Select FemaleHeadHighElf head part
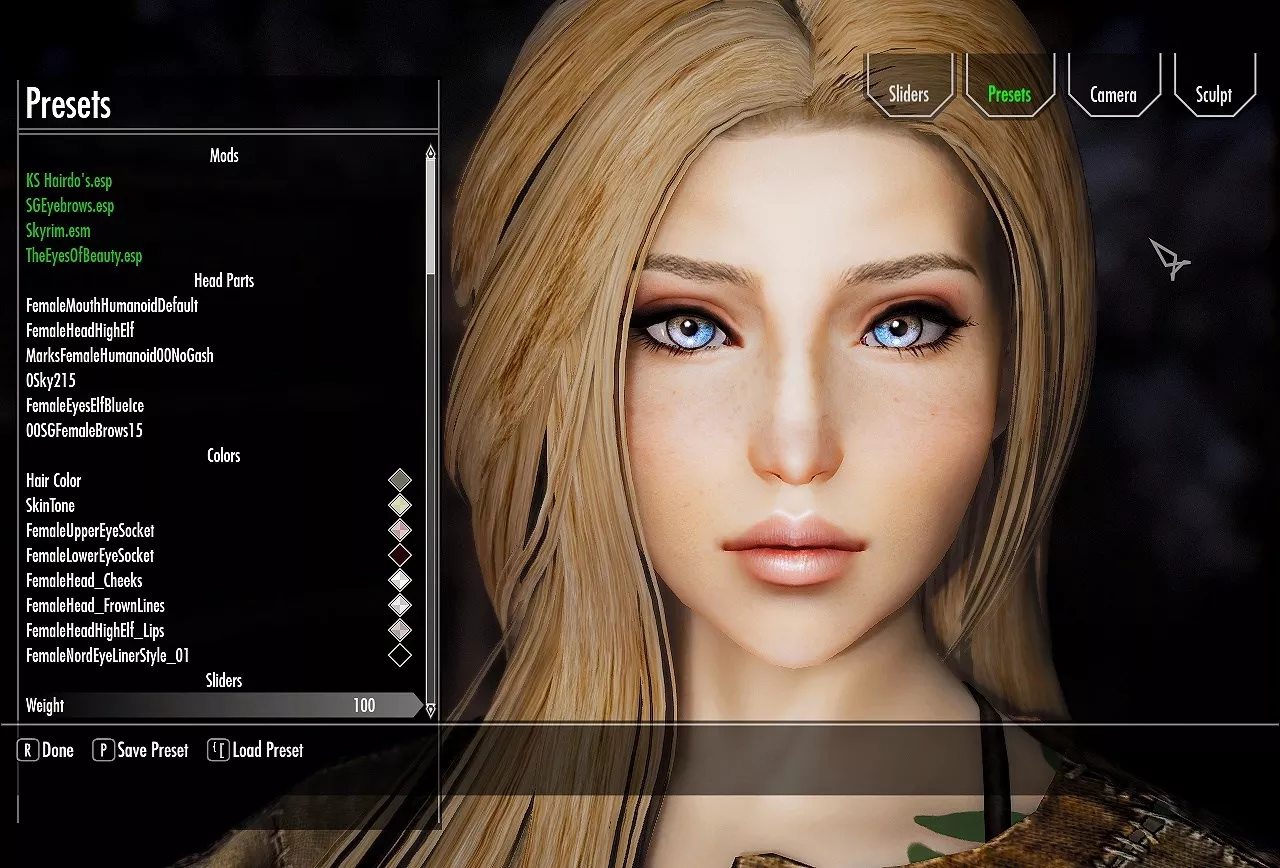 point(80,331)
